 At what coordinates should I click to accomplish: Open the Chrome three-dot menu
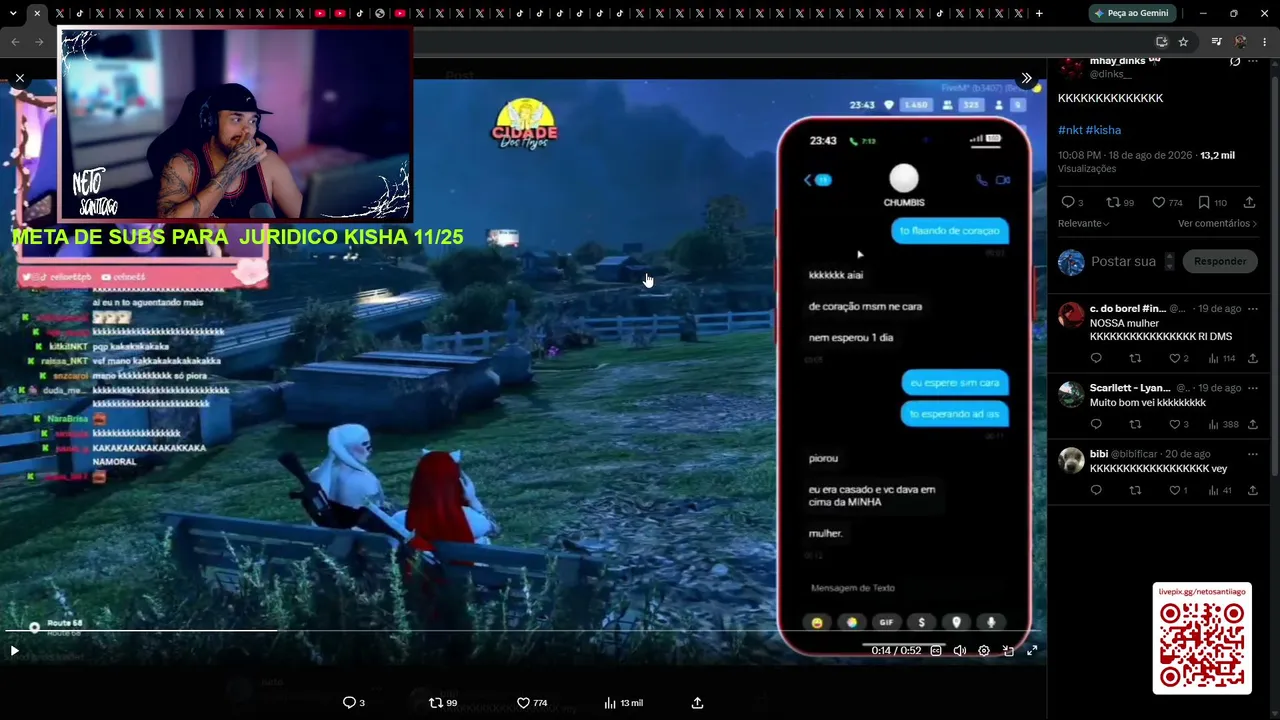pos(1265,42)
